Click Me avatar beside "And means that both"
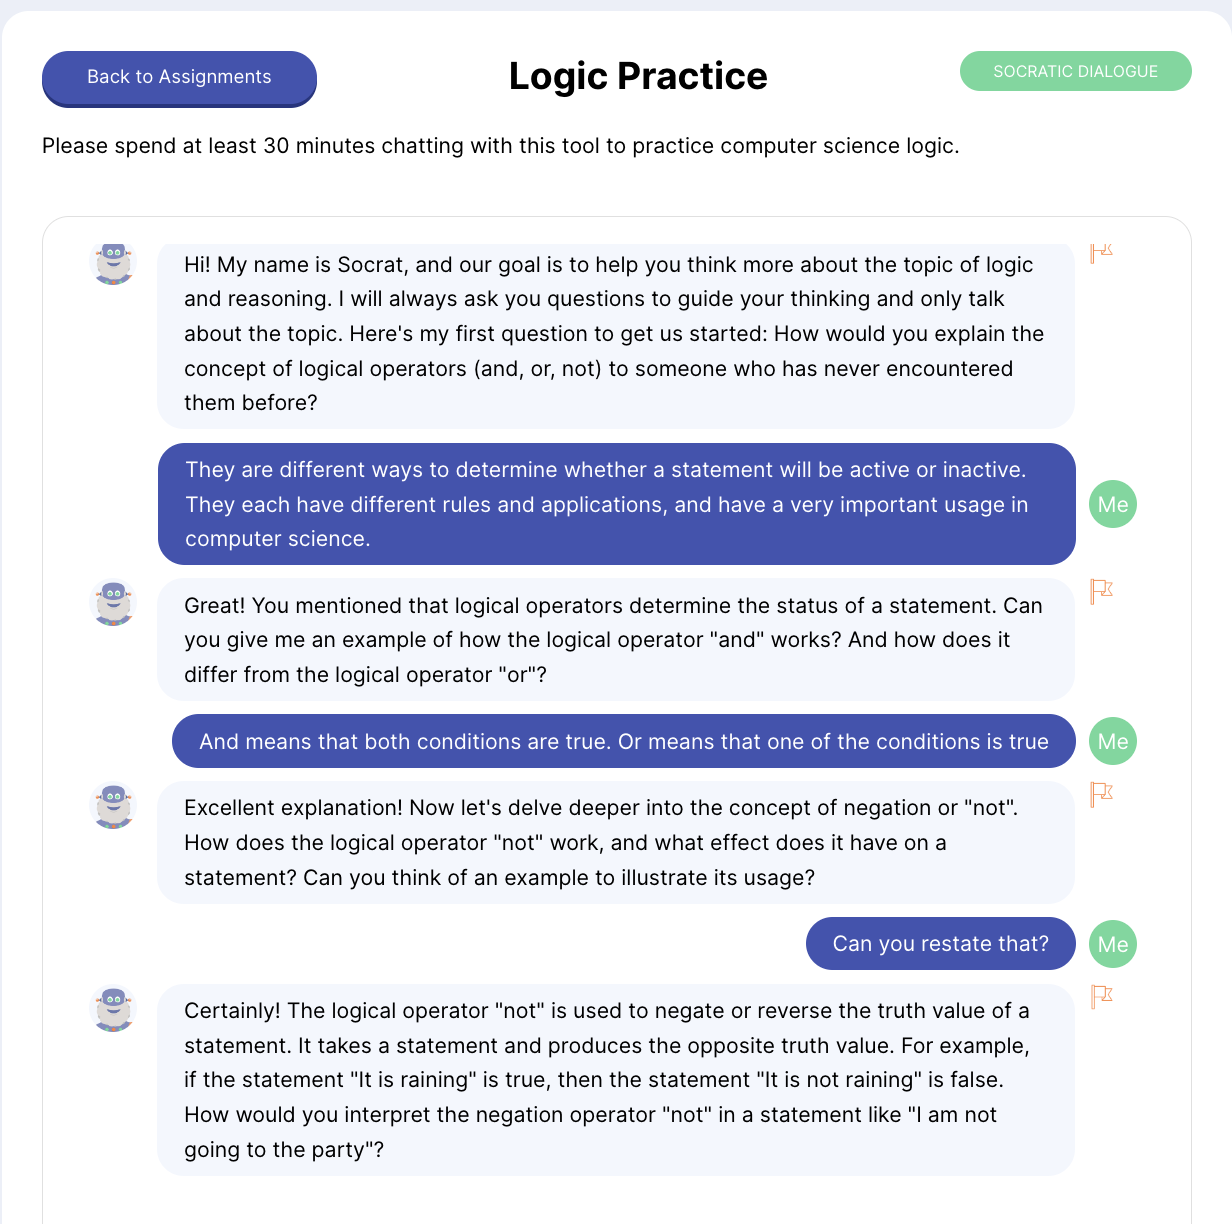 pyautogui.click(x=1113, y=741)
